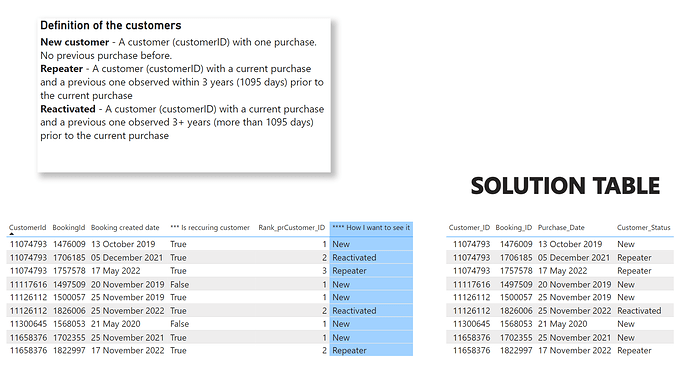Screen dimensions: 690x377
Task: Click the Rank_prCustomer_ID column header
Action: pyautogui.click(x=291, y=227)
